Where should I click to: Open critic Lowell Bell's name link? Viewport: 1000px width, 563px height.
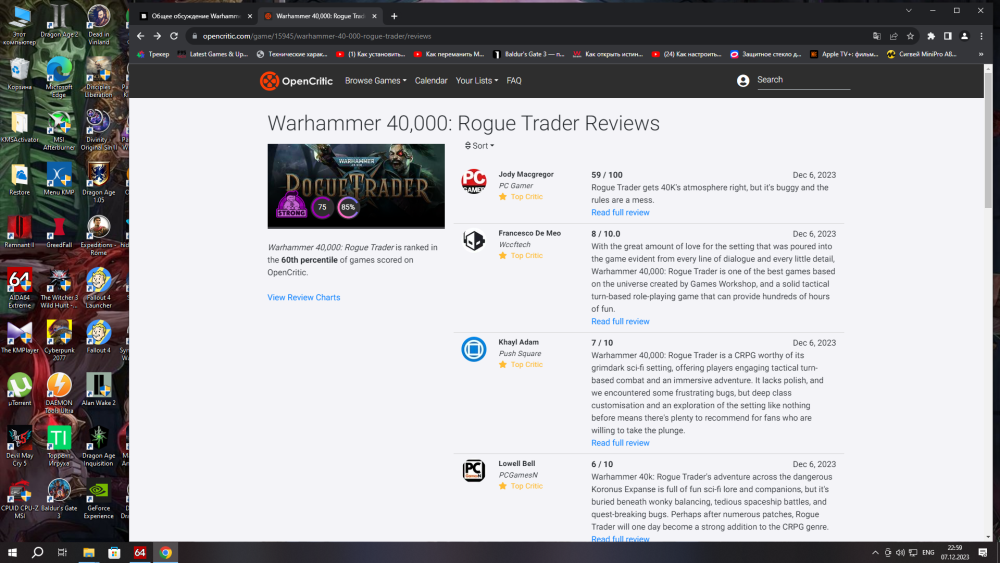coord(517,464)
